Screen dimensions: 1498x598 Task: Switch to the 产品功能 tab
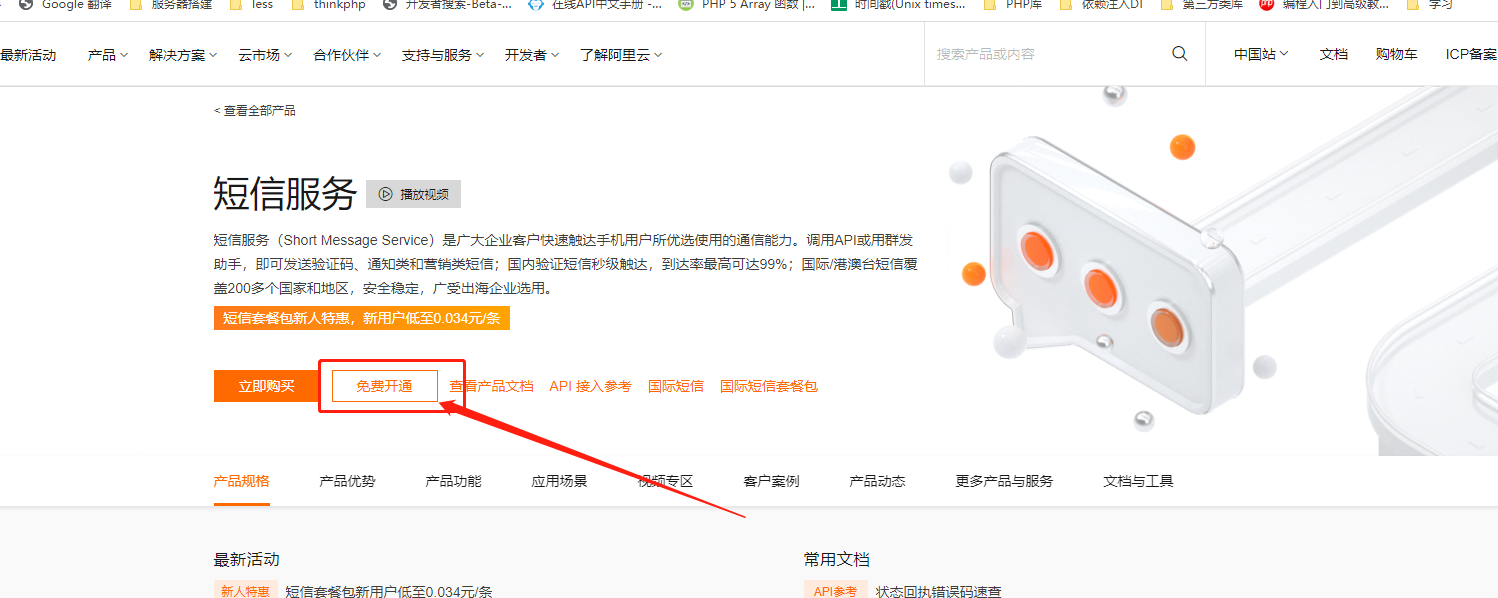pyautogui.click(x=453, y=481)
